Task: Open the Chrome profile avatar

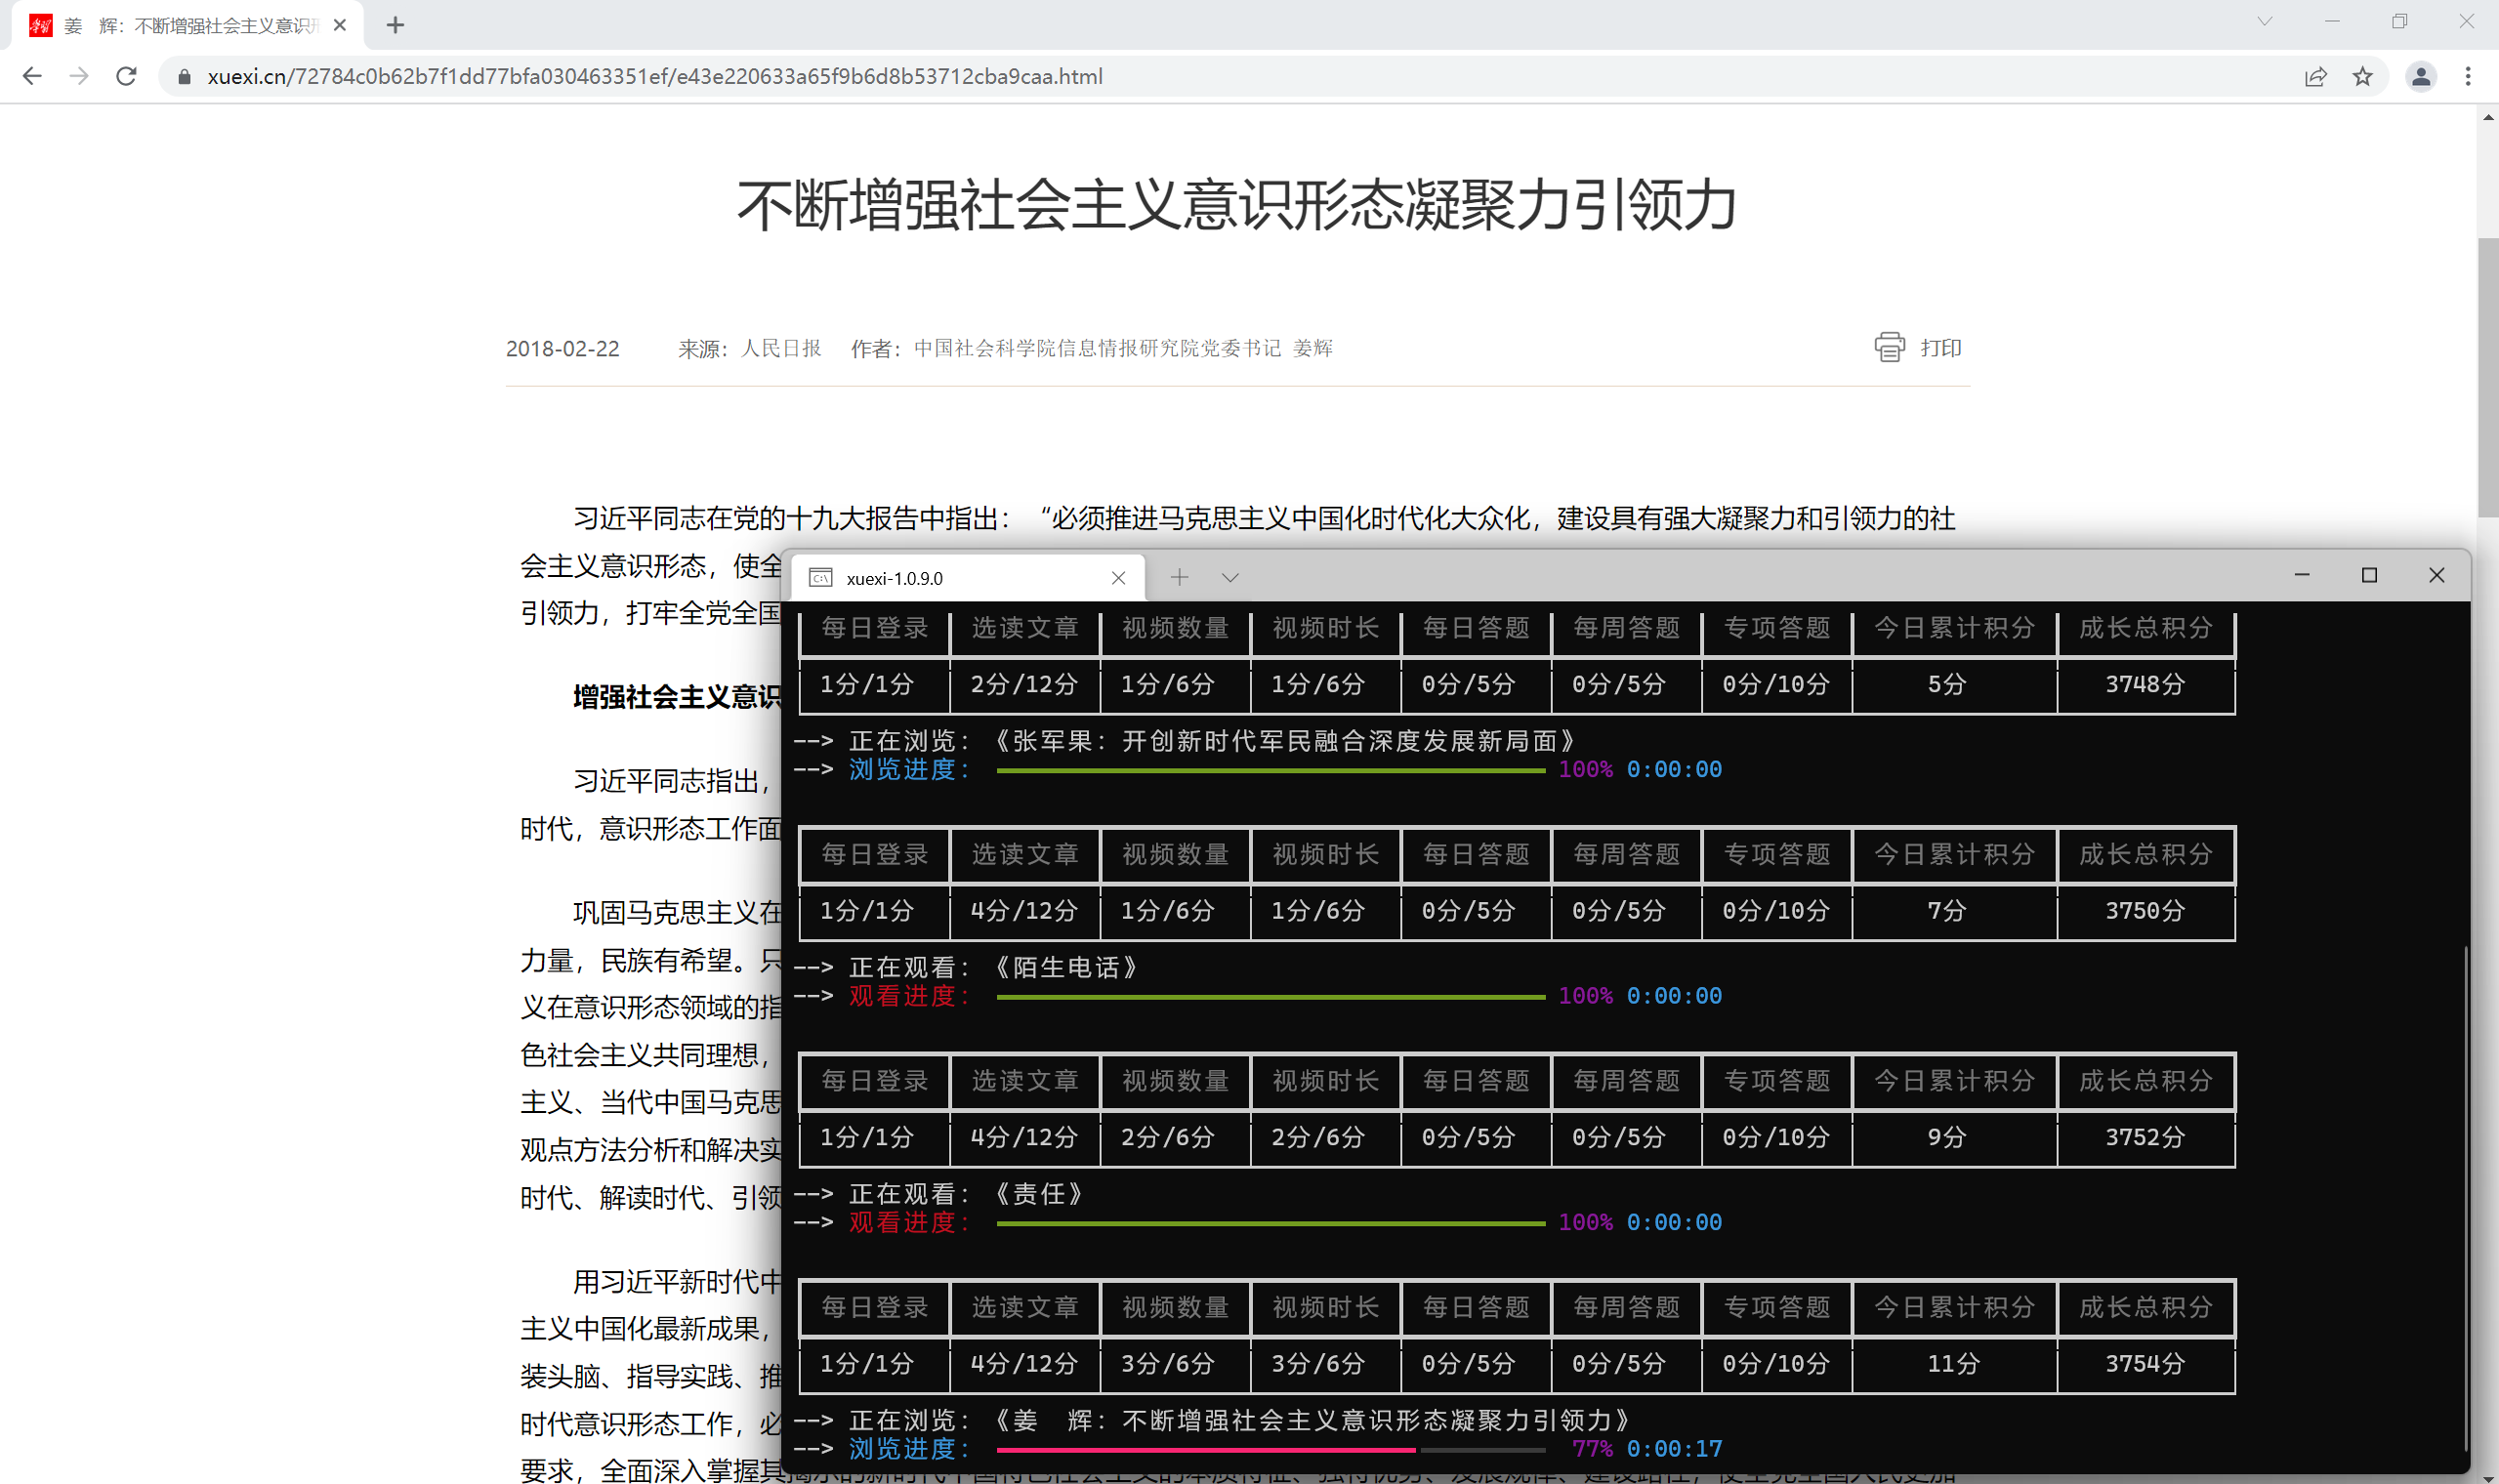Action: click(x=2420, y=77)
